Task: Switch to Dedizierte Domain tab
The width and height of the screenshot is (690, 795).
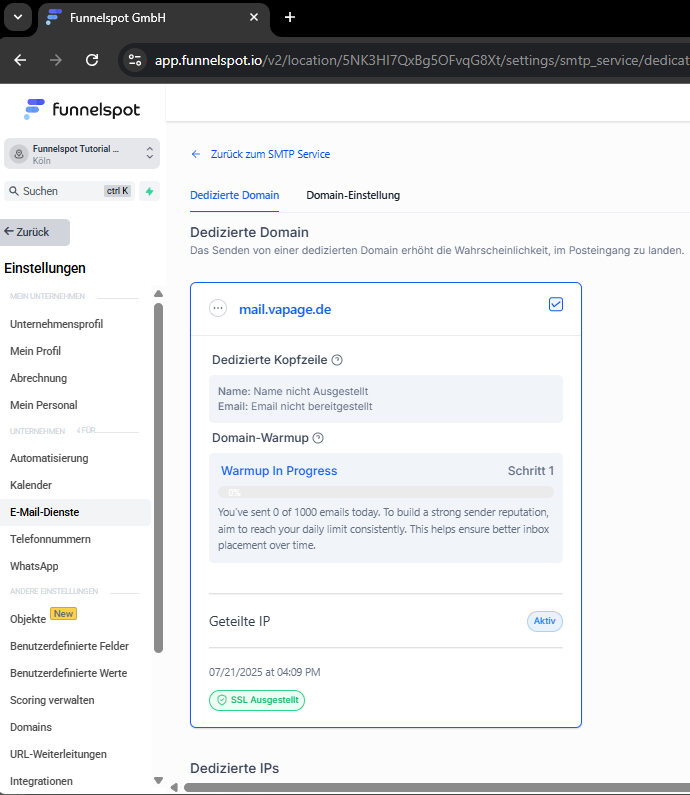Action: (234, 195)
